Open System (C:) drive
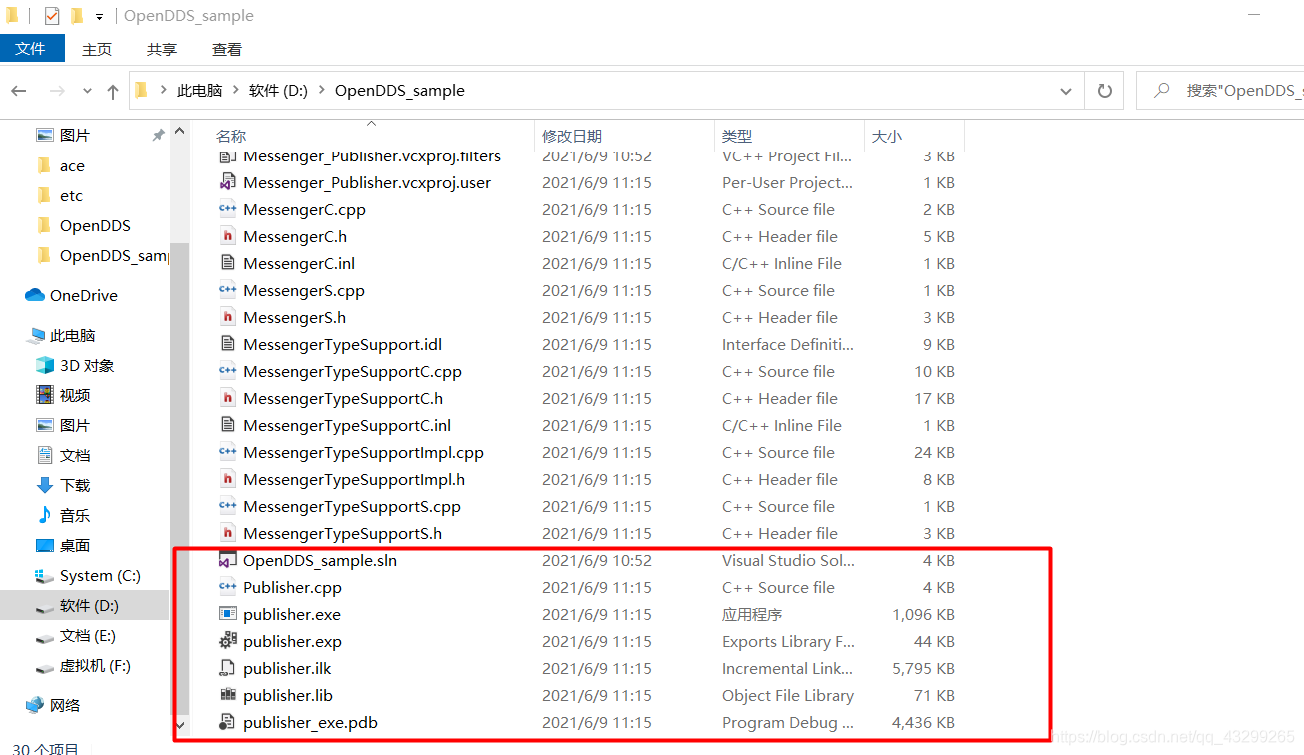Image resolution: width=1304 pixels, height=755 pixels. [100, 575]
